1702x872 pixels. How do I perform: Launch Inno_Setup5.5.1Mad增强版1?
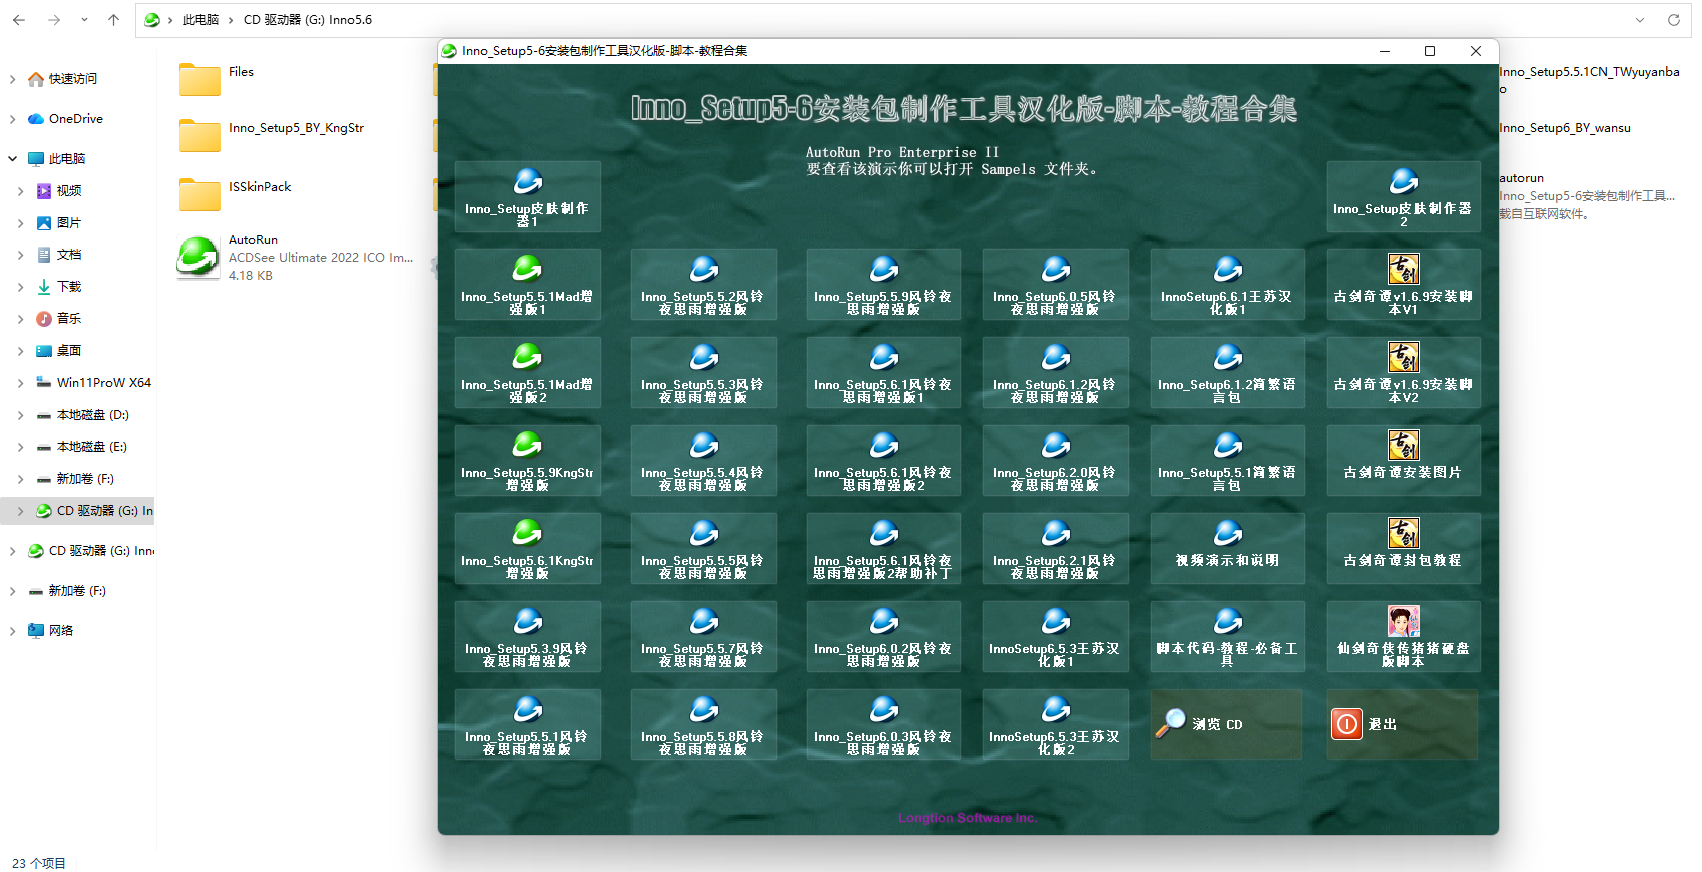tap(528, 284)
